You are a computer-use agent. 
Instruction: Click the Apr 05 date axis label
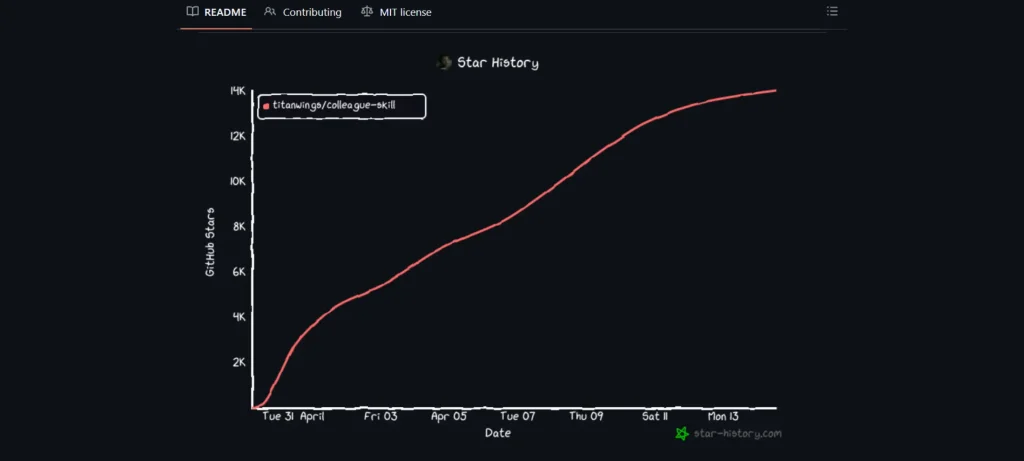[x=449, y=416]
